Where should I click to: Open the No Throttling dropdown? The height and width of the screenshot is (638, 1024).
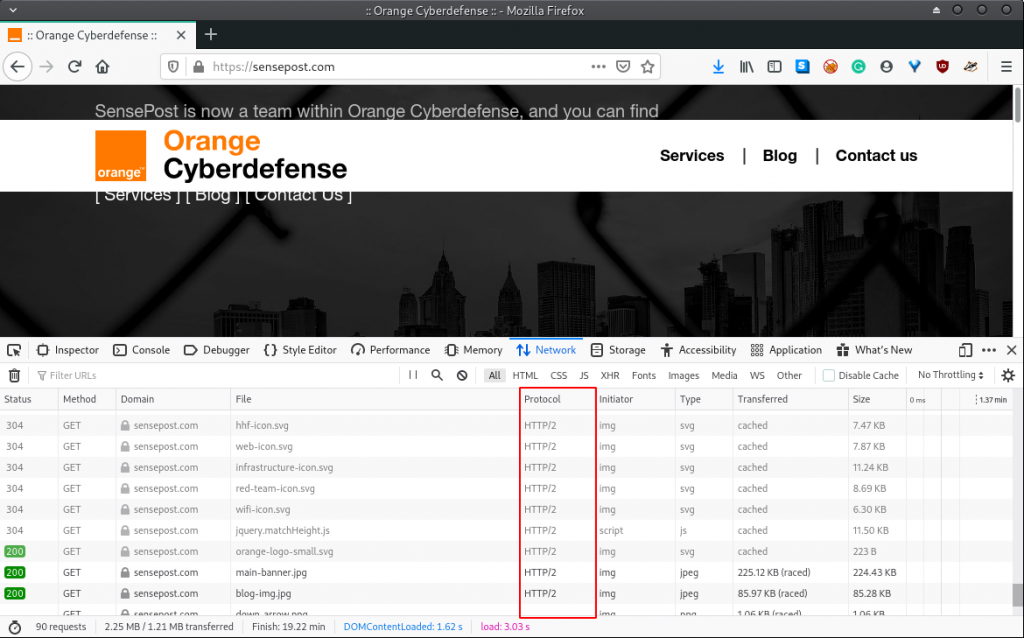coord(950,376)
